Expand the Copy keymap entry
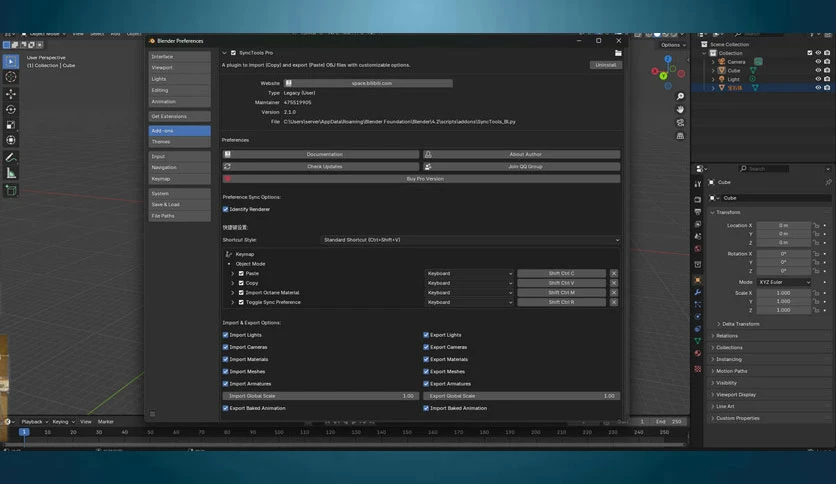 click(x=232, y=283)
